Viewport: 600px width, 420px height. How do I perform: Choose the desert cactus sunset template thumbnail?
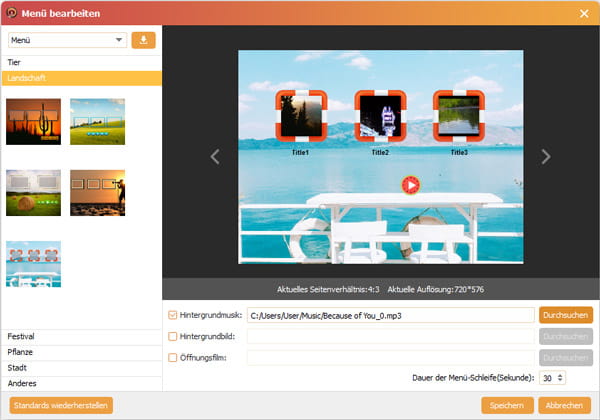(x=33, y=121)
